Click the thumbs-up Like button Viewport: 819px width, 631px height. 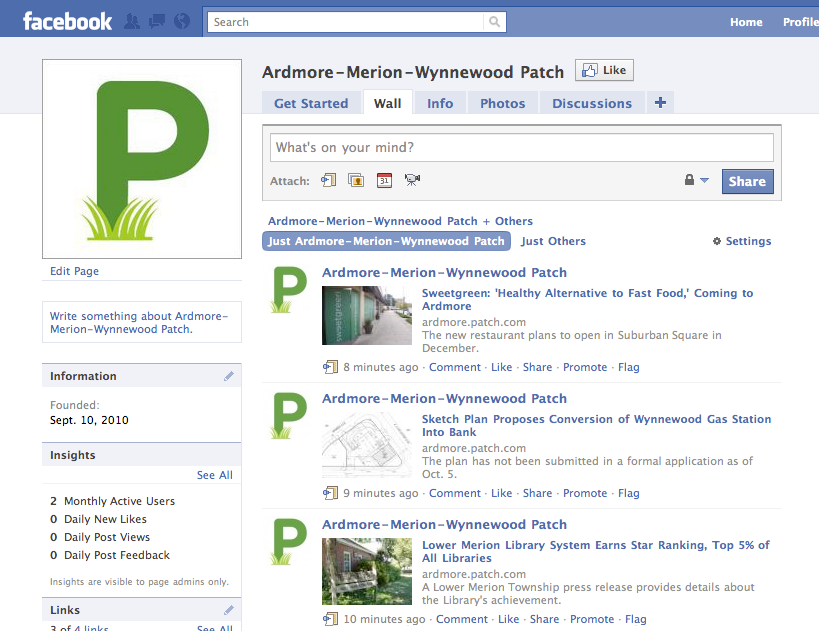[604, 70]
